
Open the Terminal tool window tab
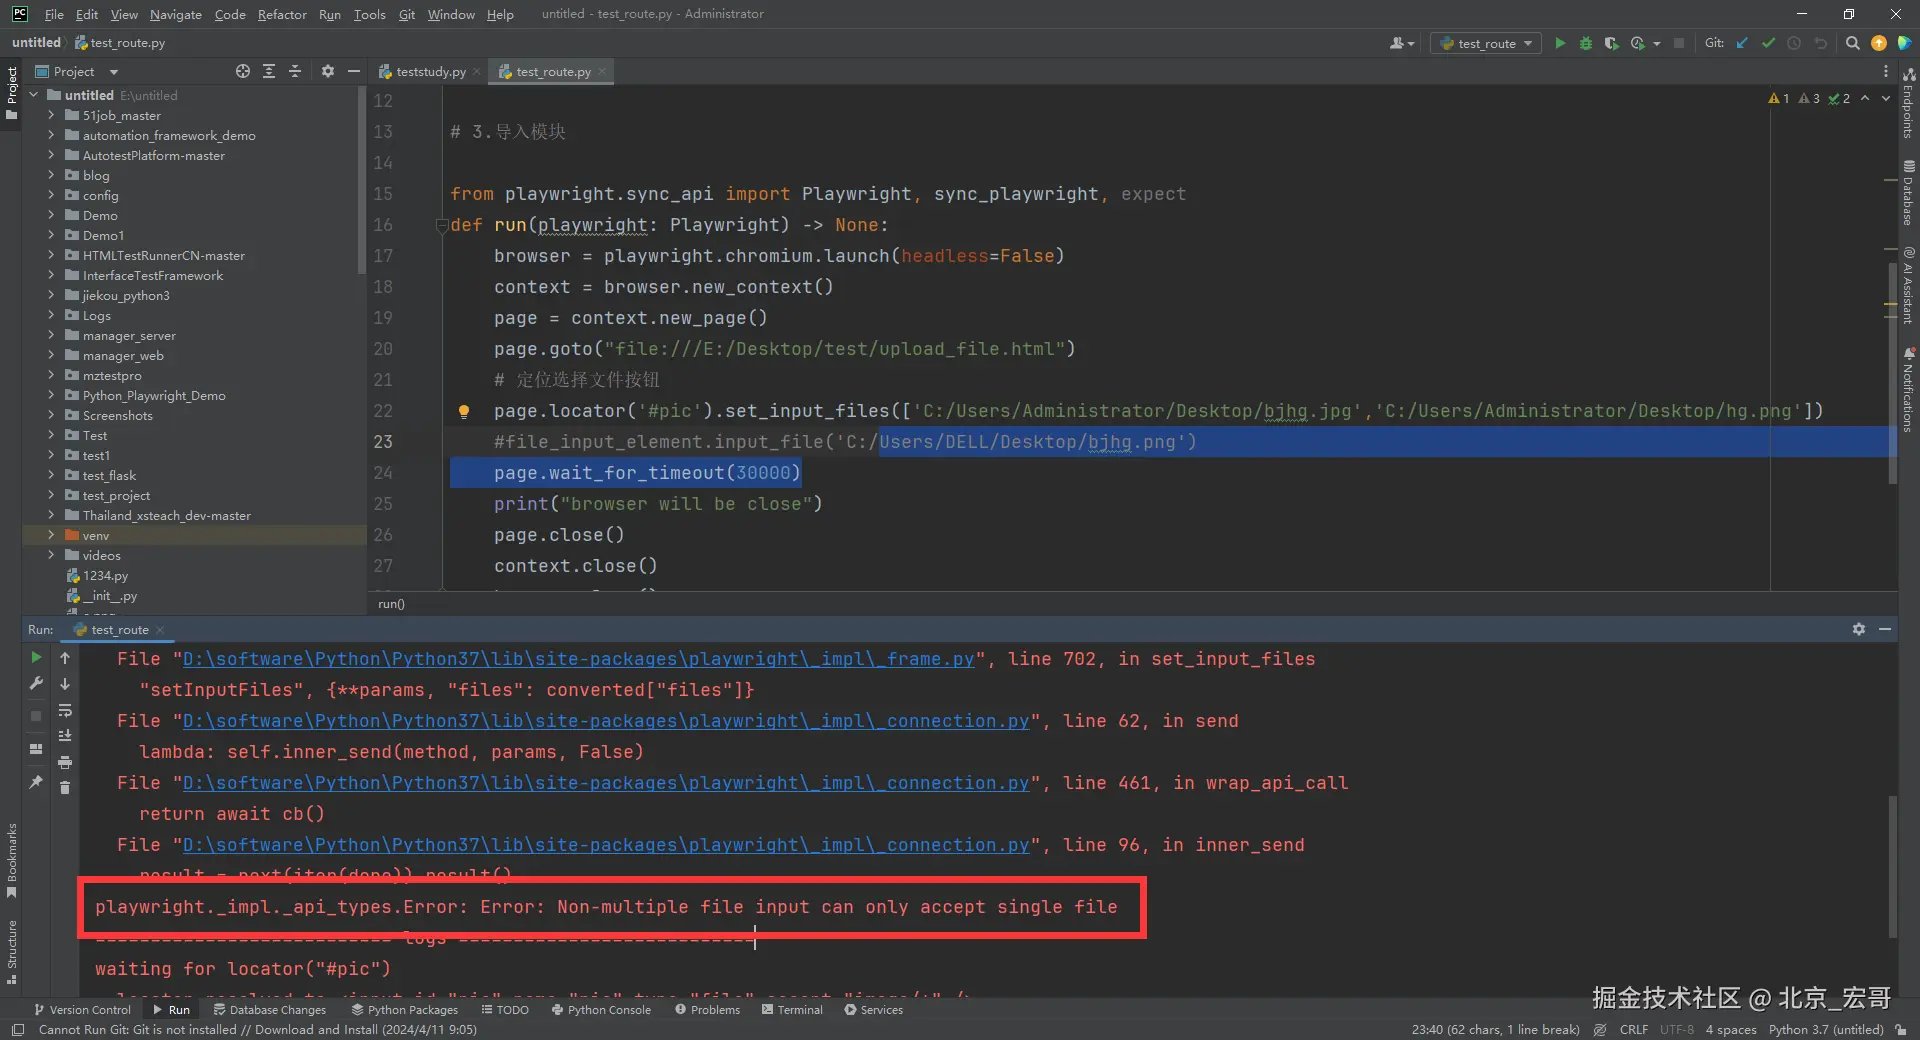(792, 1009)
